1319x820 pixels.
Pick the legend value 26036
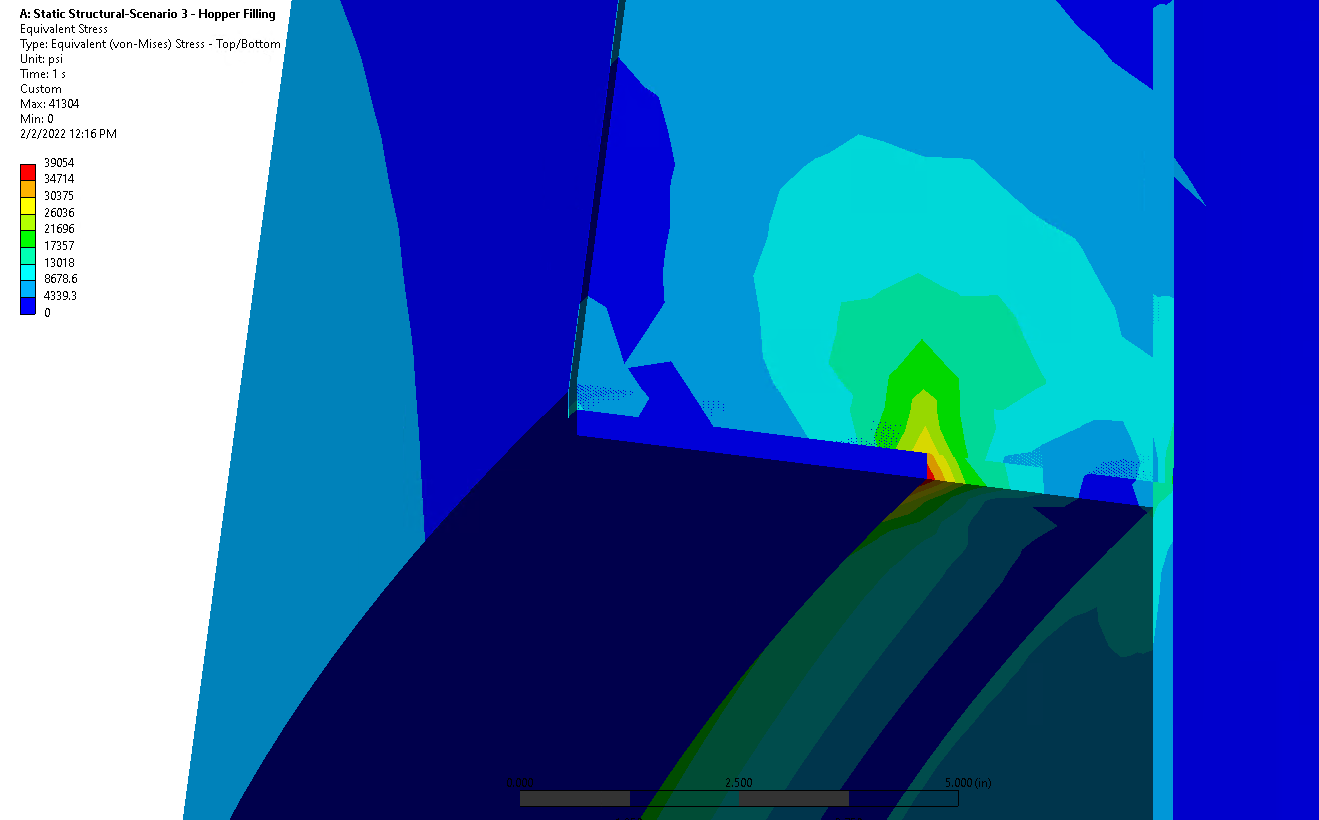59,213
